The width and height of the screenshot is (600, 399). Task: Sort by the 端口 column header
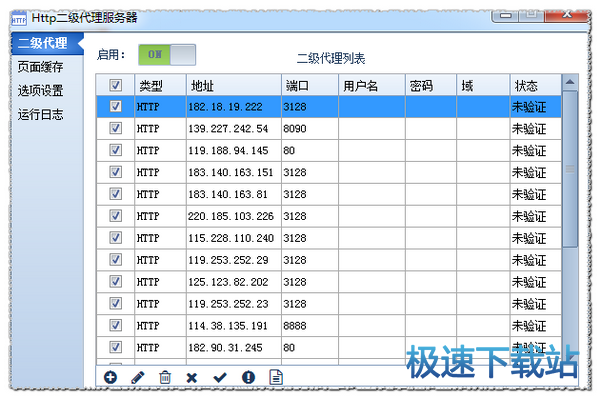(310, 85)
